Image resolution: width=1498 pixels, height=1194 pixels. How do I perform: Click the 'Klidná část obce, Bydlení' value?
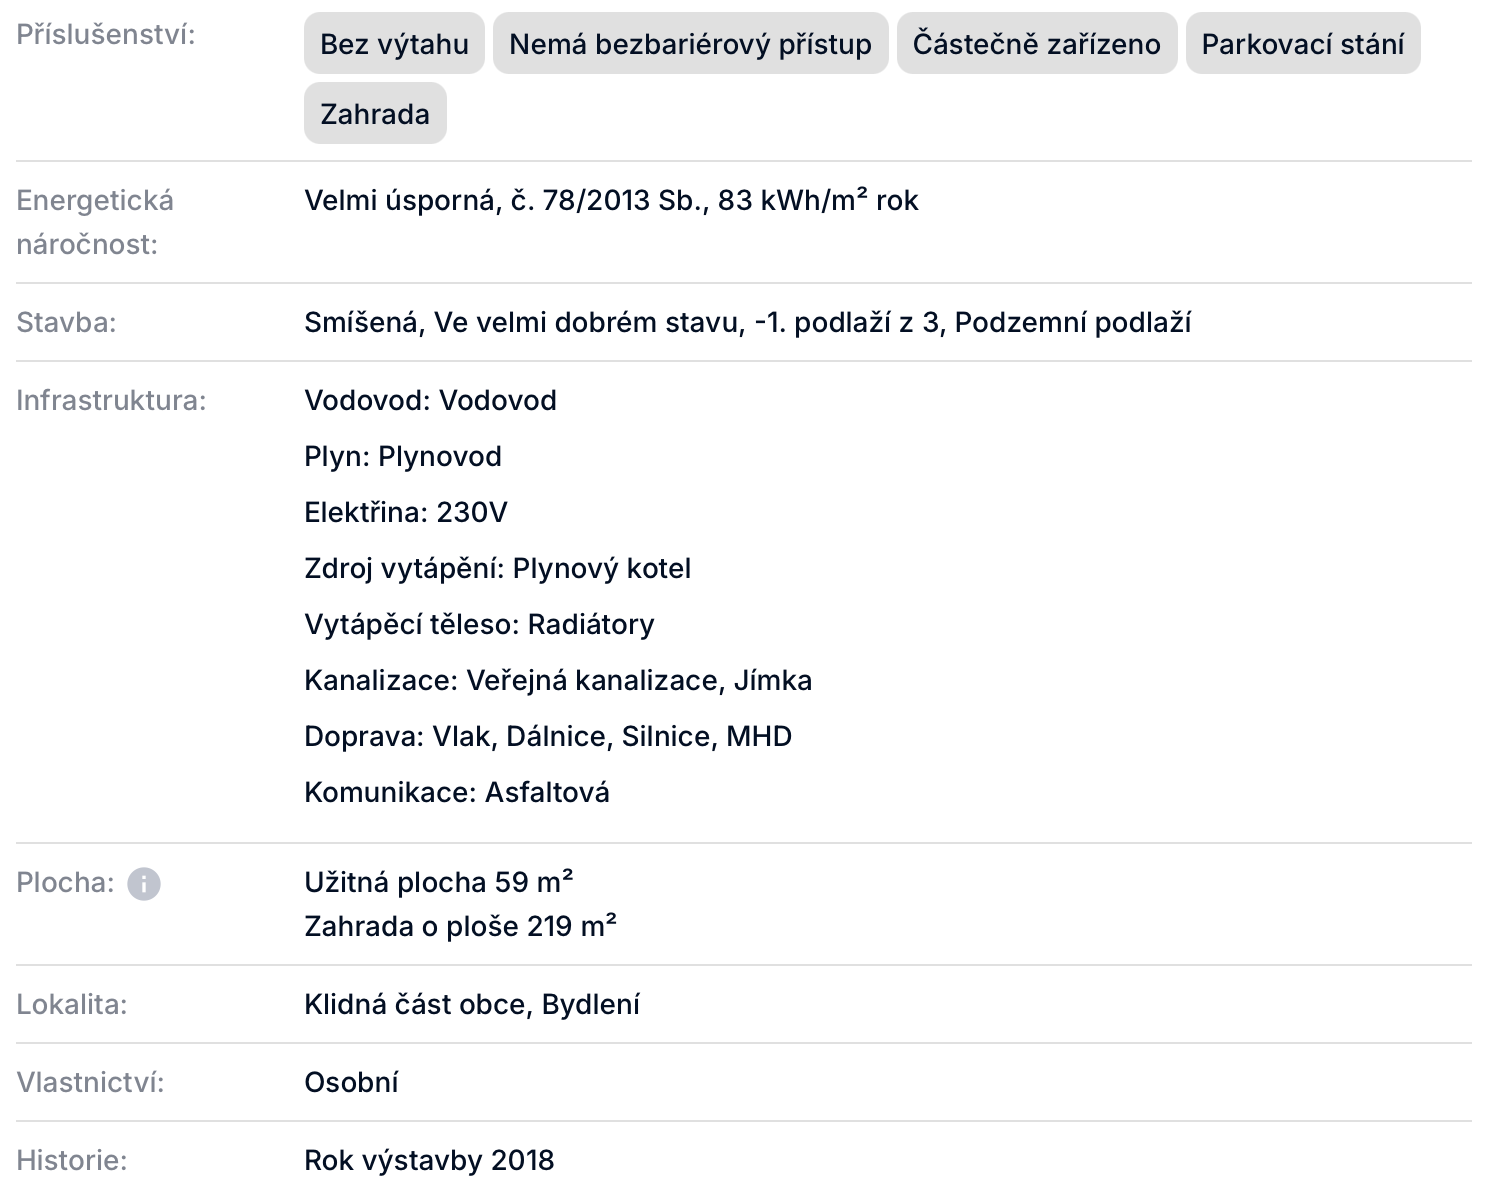click(x=471, y=1005)
